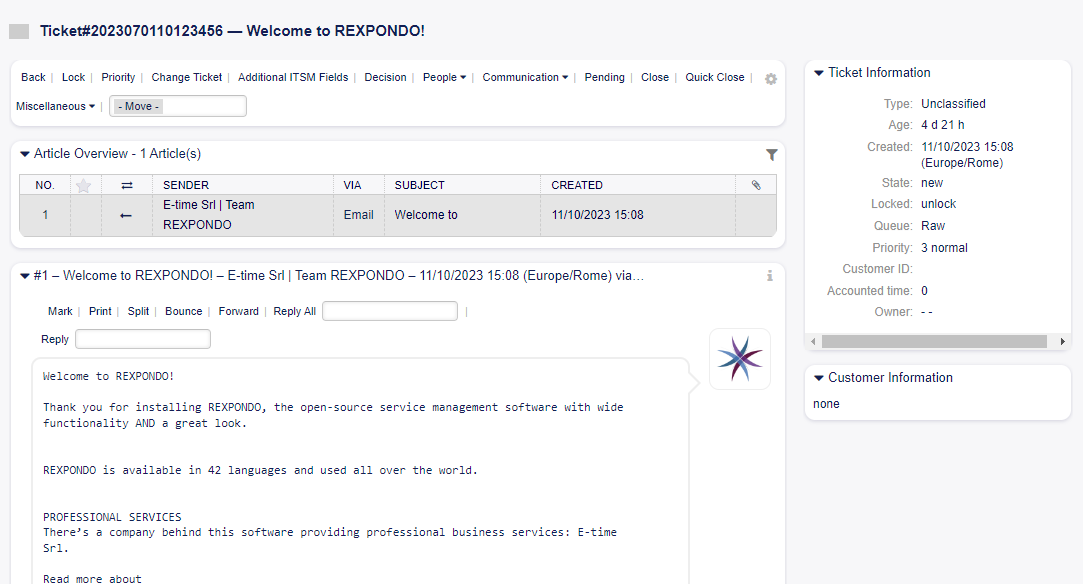Screen dimensions: 1083x584
Task: Click Quick Close in ticket menu
Action: point(714,77)
